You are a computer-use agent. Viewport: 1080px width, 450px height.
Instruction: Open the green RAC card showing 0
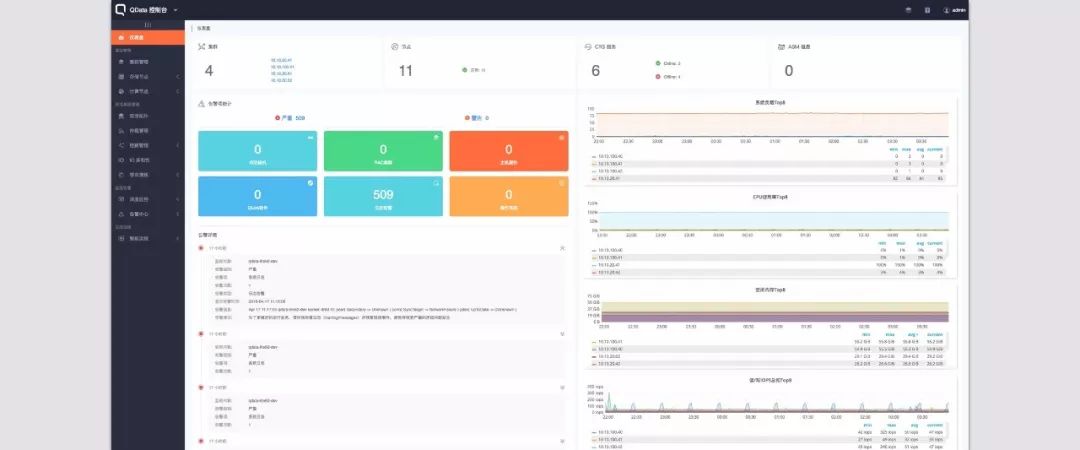point(383,151)
